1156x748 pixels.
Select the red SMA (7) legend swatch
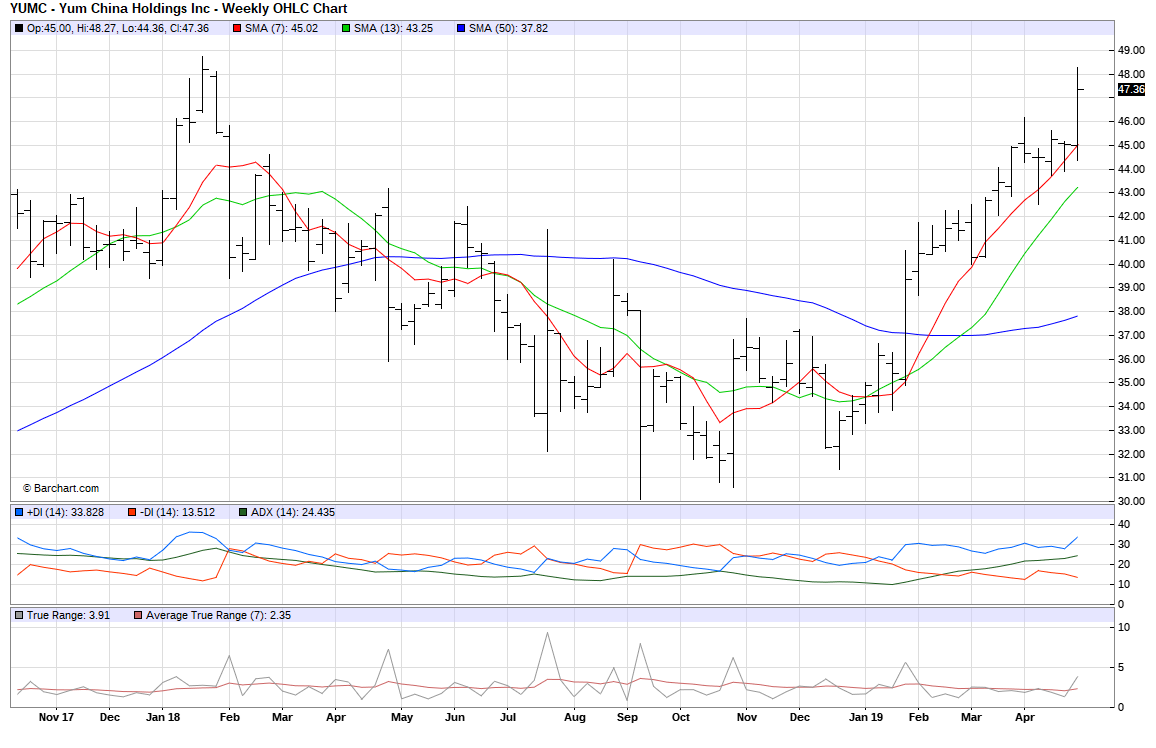coord(237,29)
